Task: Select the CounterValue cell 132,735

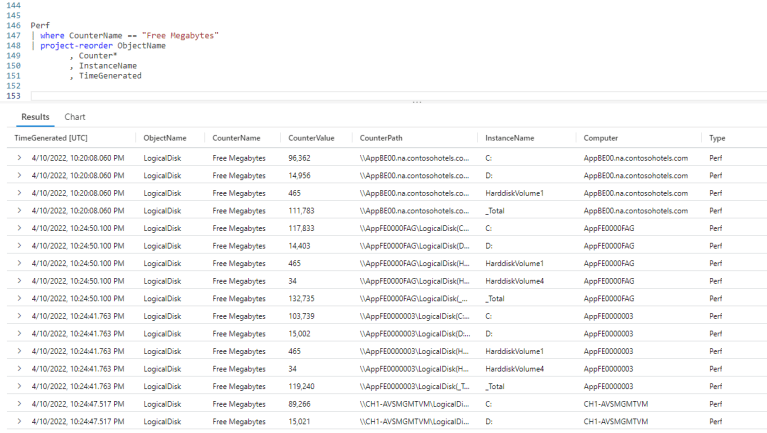Action: [301, 298]
